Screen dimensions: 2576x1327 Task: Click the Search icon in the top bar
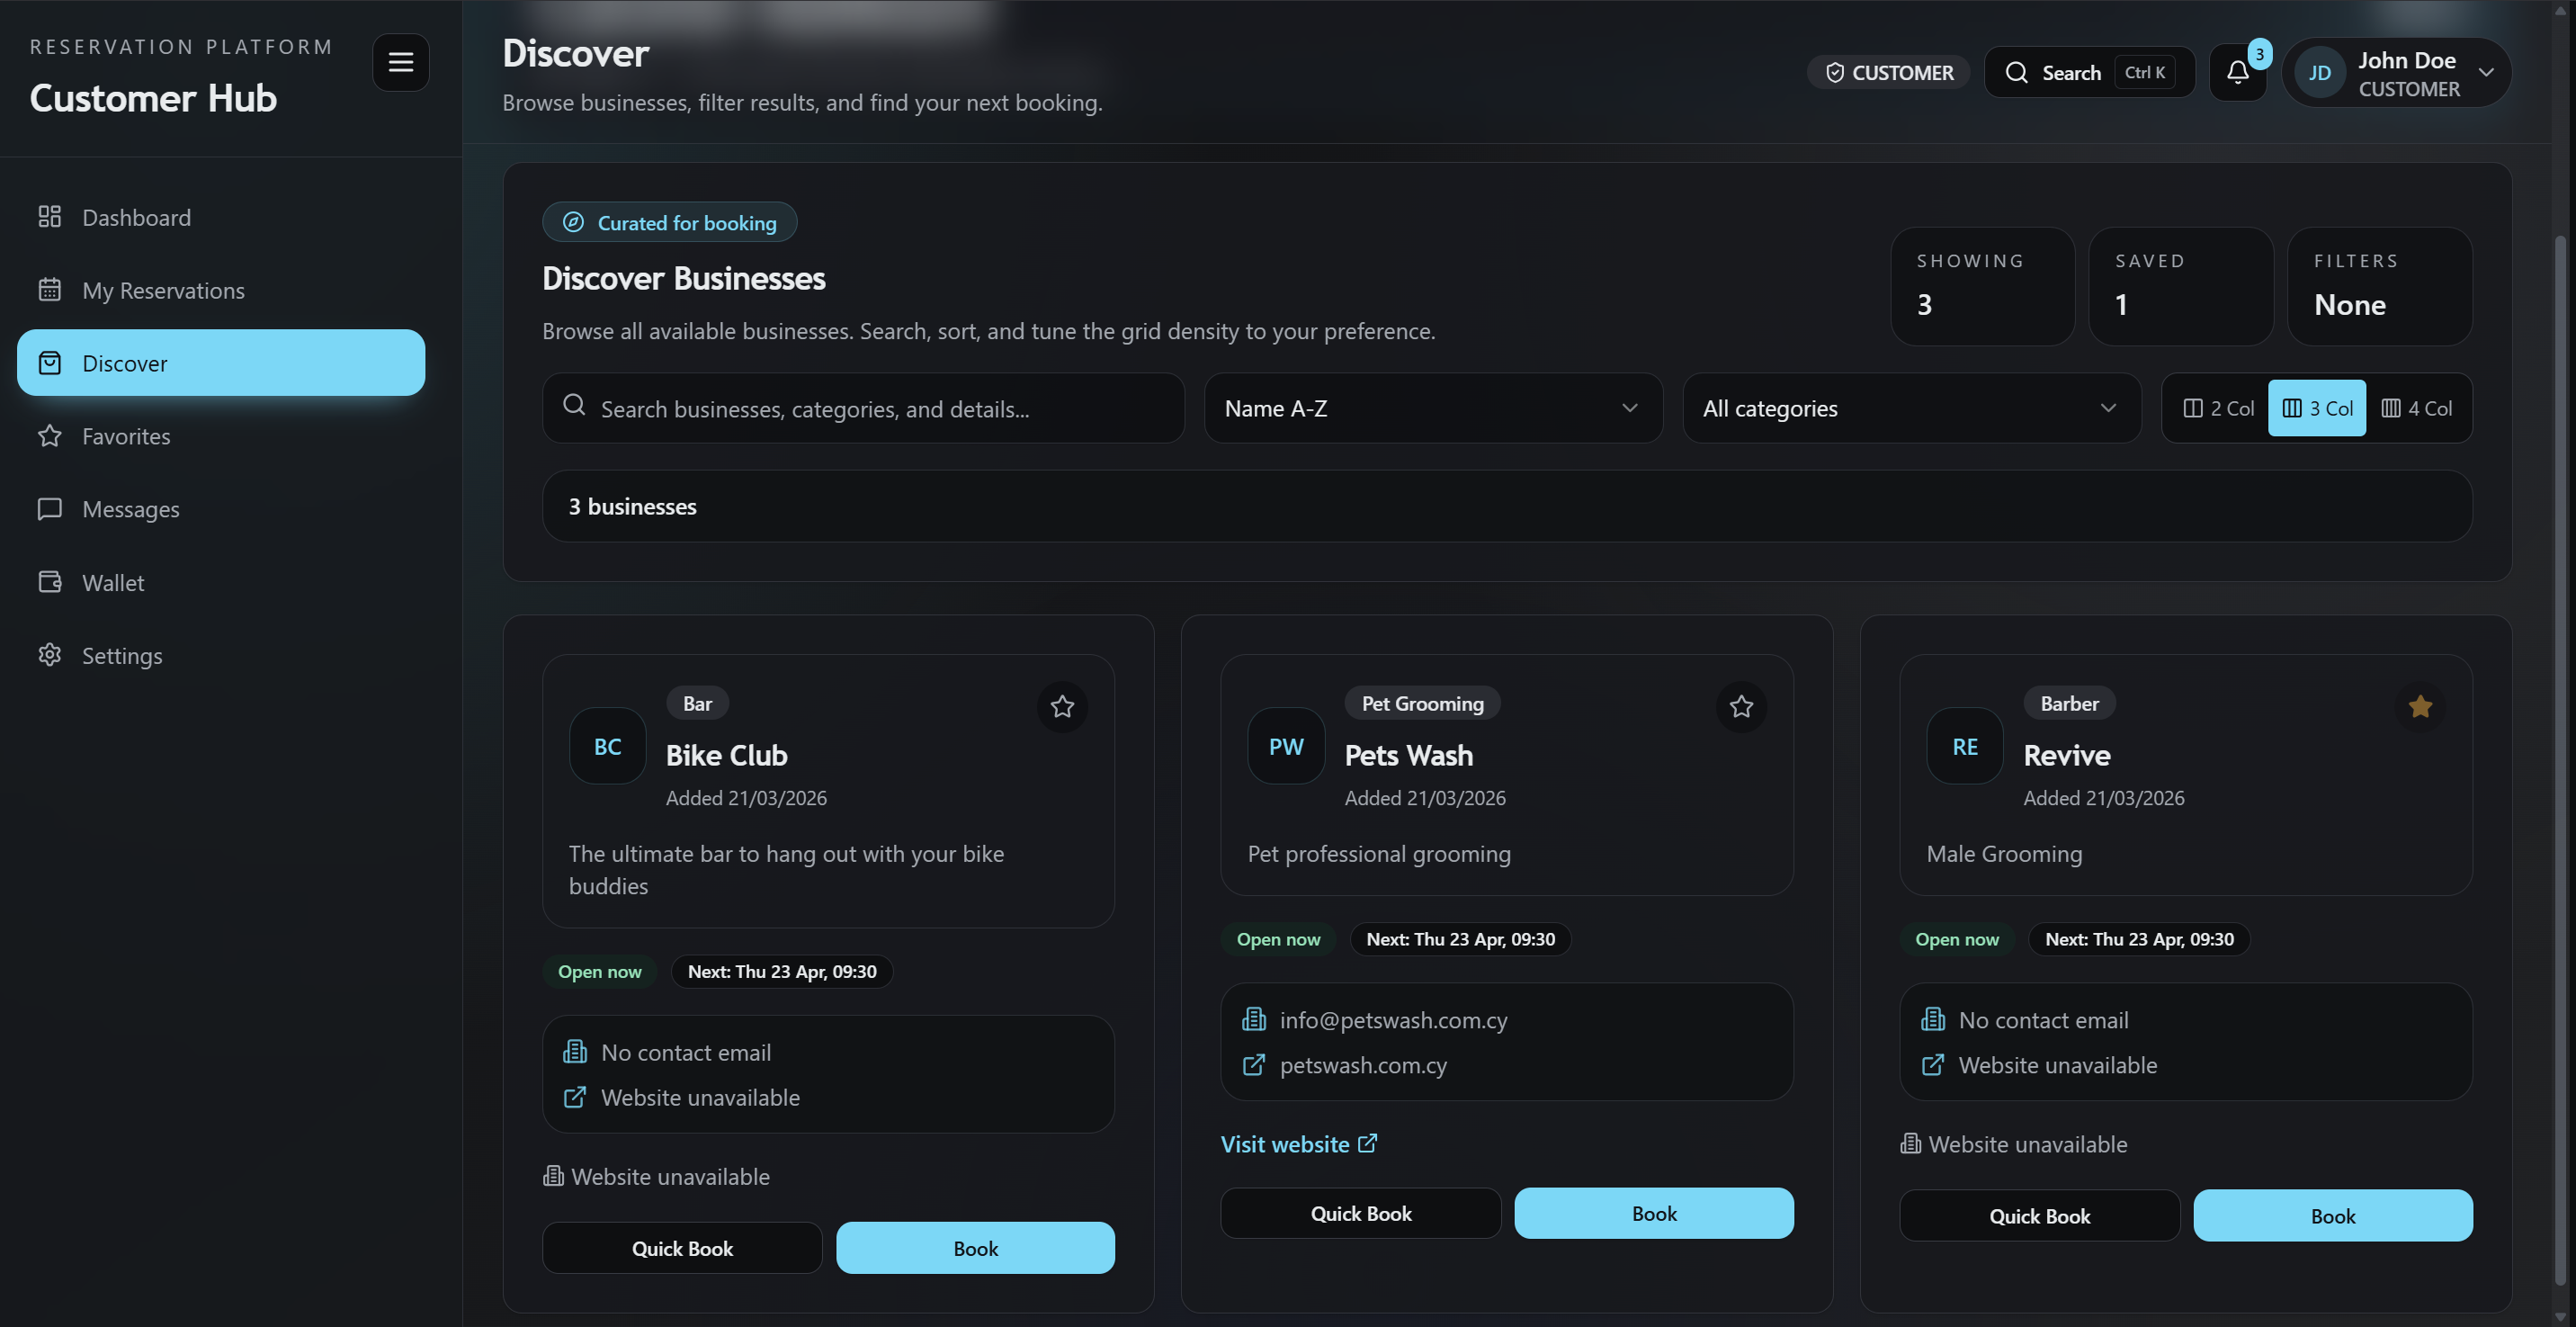(x=2018, y=71)
